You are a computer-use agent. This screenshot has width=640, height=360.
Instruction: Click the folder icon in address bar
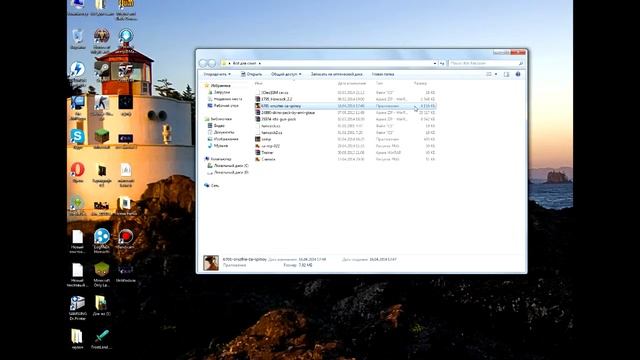pos(224,63)
